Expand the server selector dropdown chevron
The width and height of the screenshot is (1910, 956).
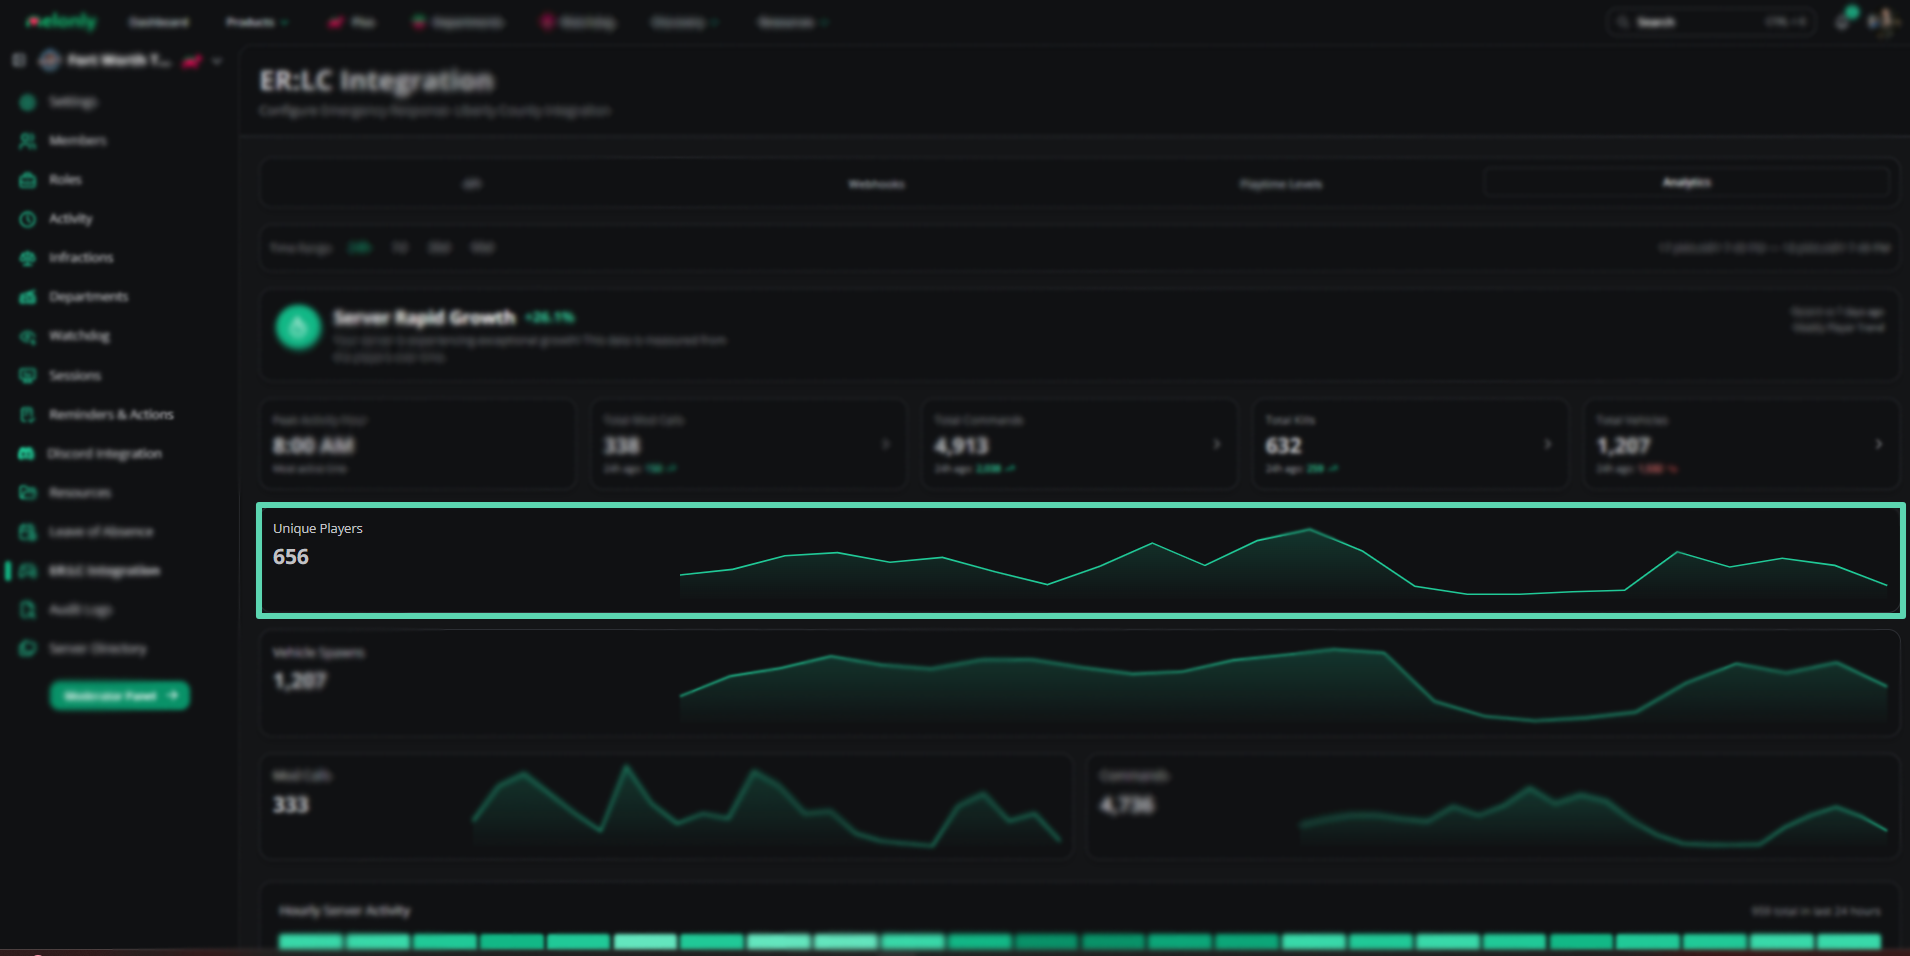tap(217, 61)
